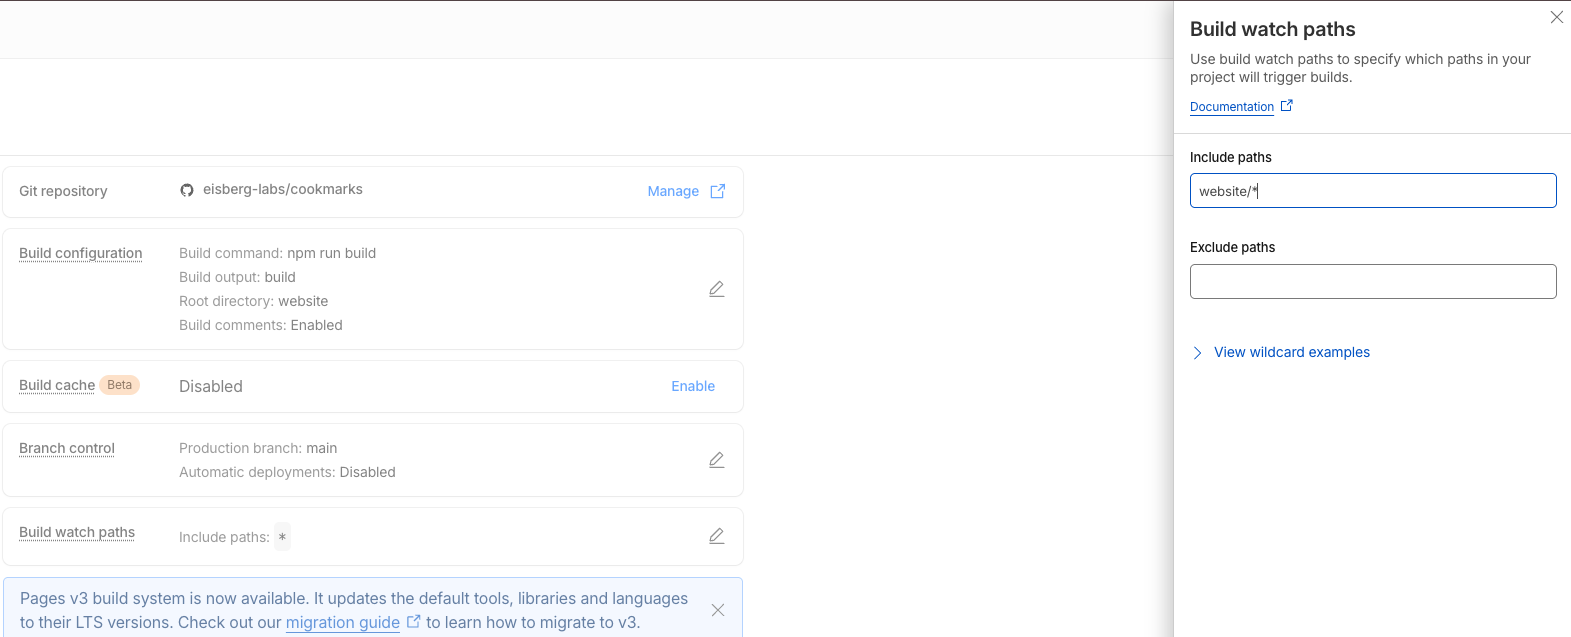Edit Branch control with pencil icon
The width and height of the screenshot is (1571, 637).
tap(717, 460)
